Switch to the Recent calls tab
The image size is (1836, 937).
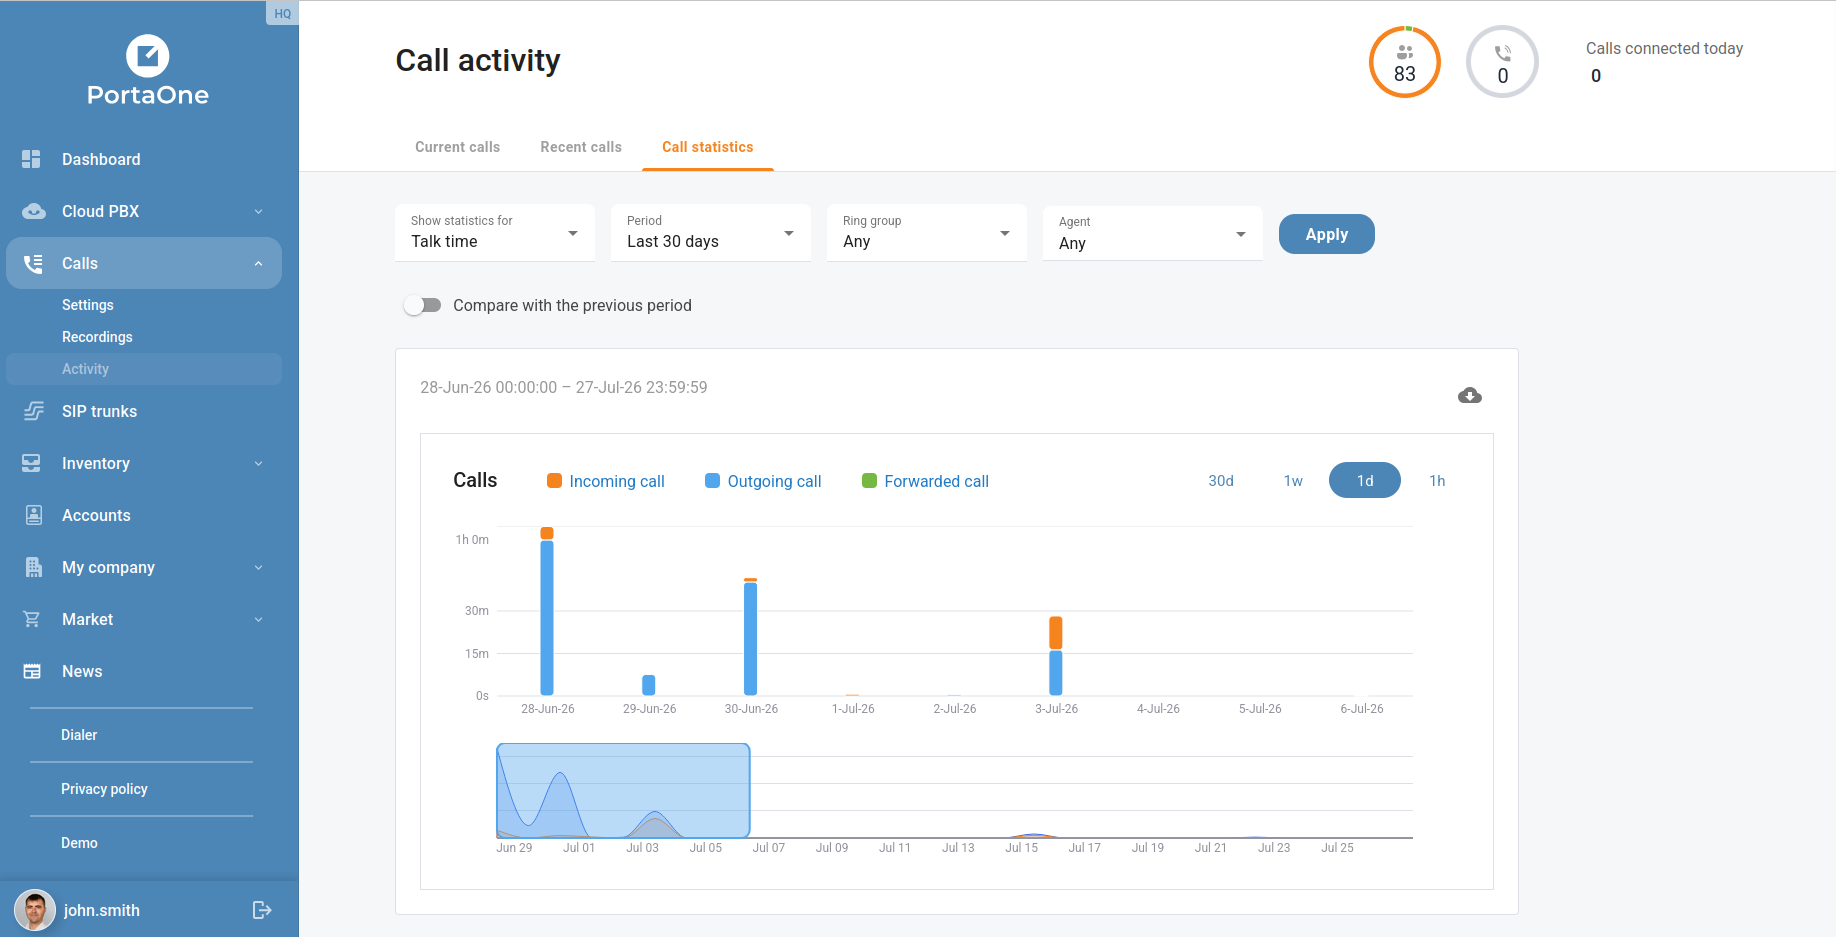[581, 147]
